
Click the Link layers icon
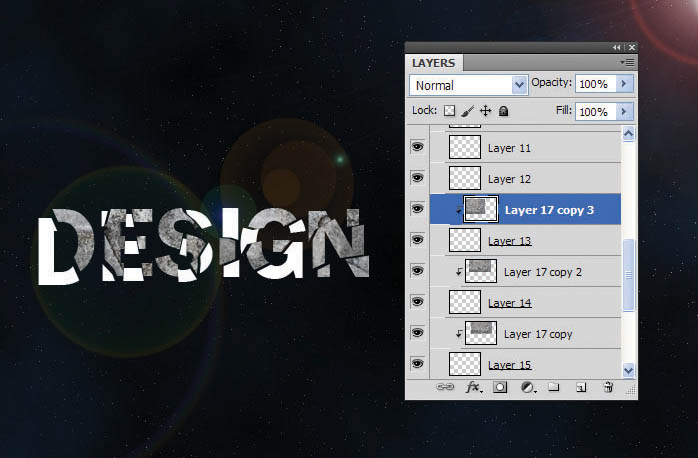(x=445, y=387)
